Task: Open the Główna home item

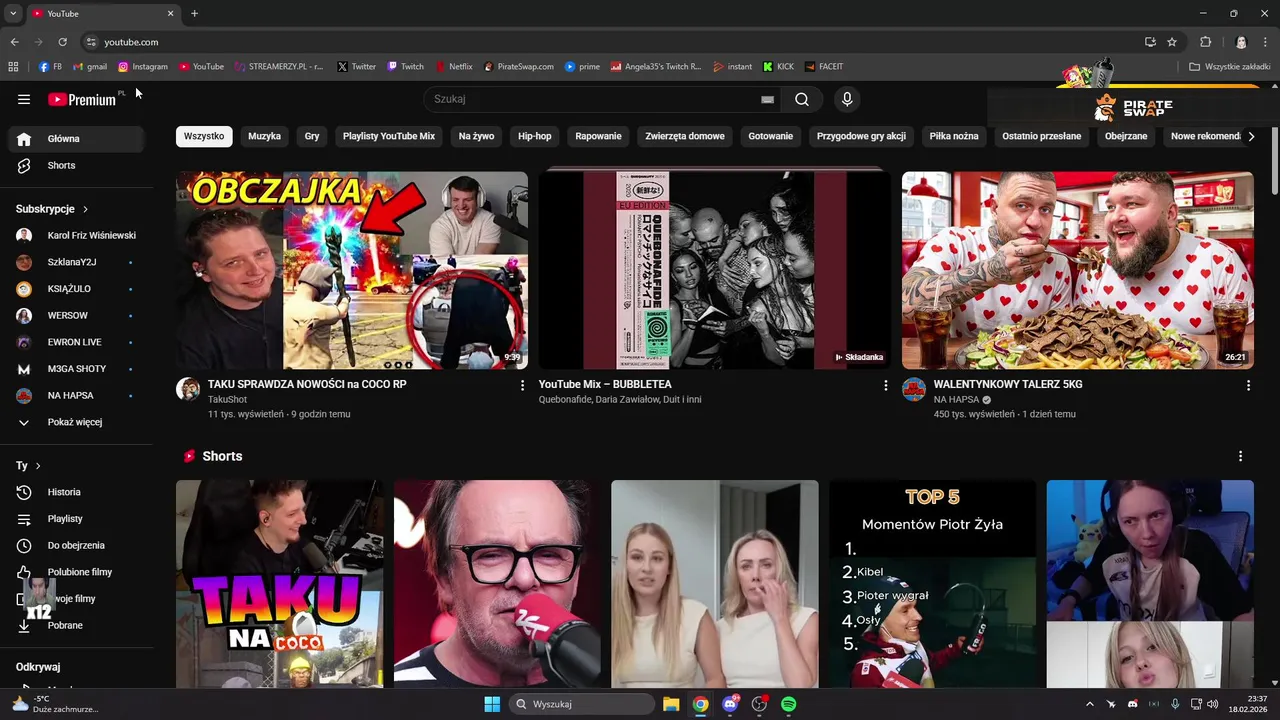Action: 77,139
